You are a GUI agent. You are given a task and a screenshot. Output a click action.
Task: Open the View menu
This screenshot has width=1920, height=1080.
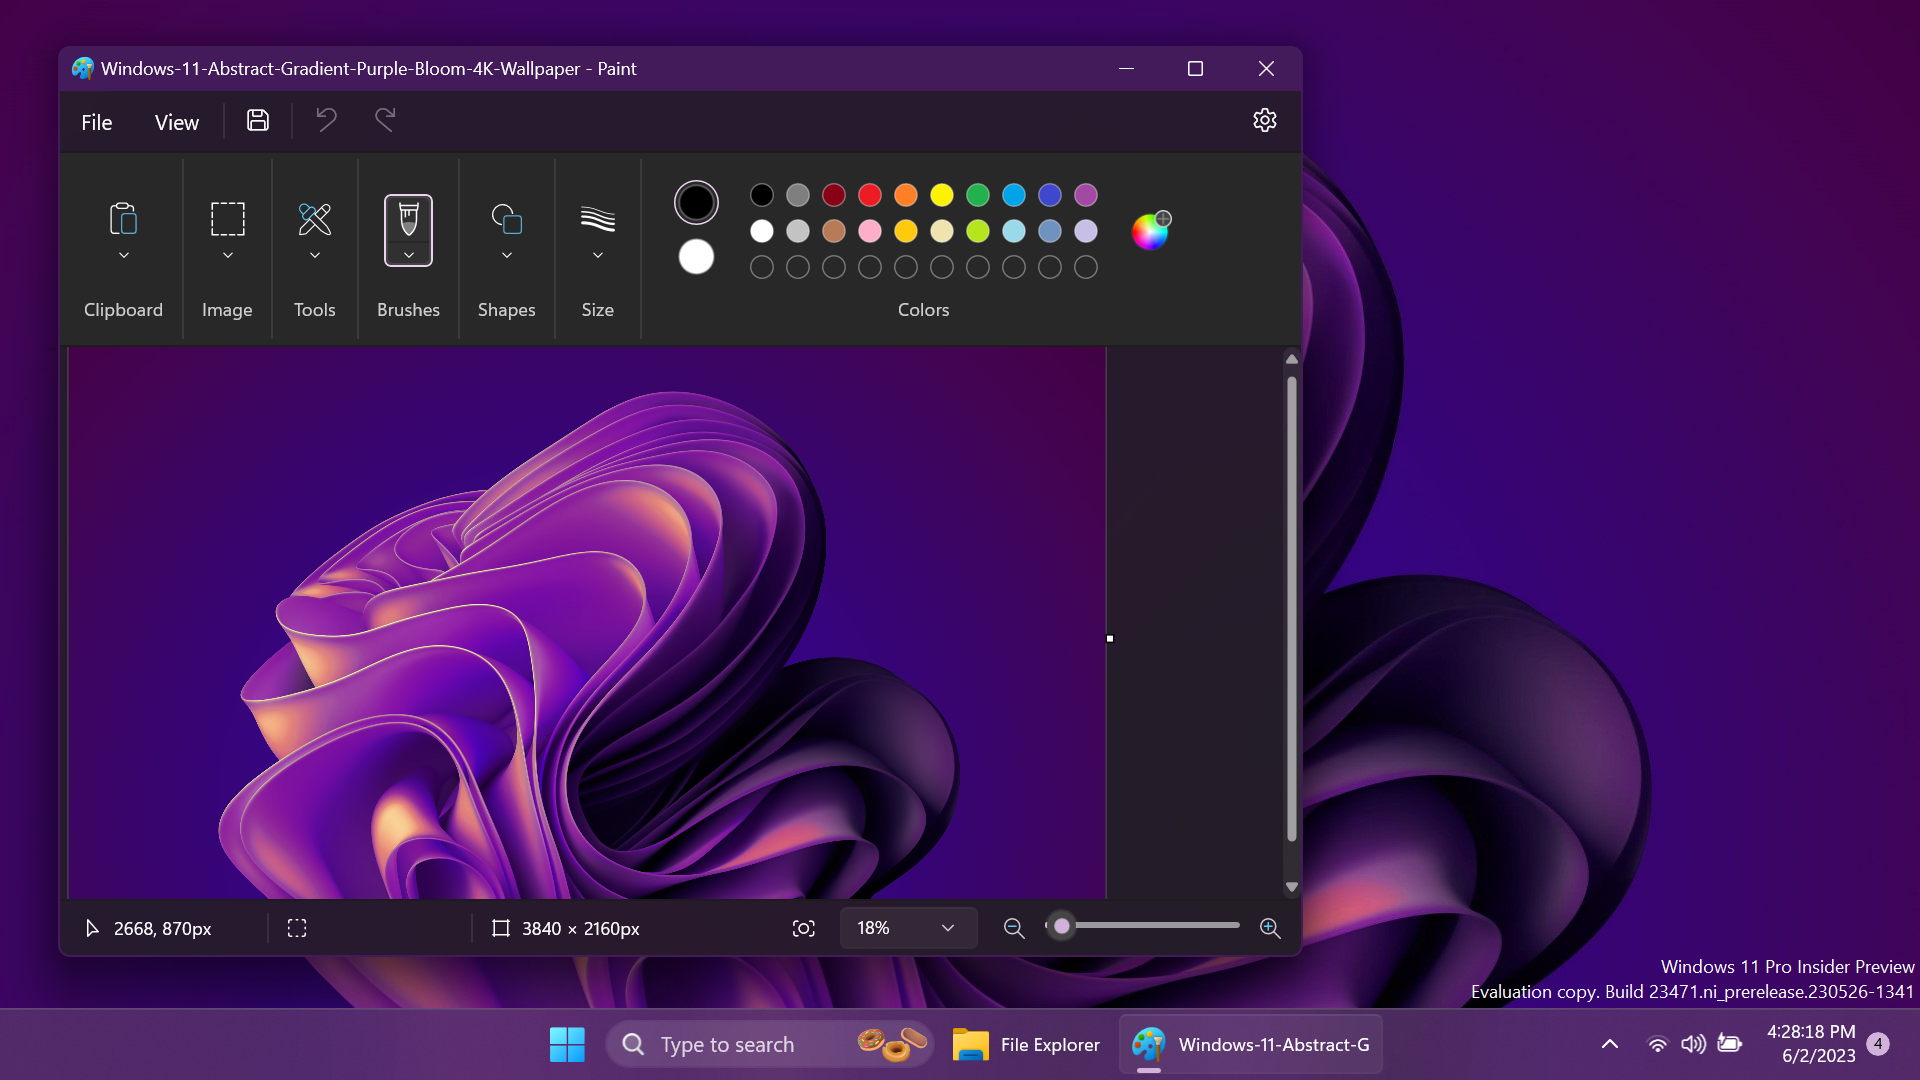(177, 122)
